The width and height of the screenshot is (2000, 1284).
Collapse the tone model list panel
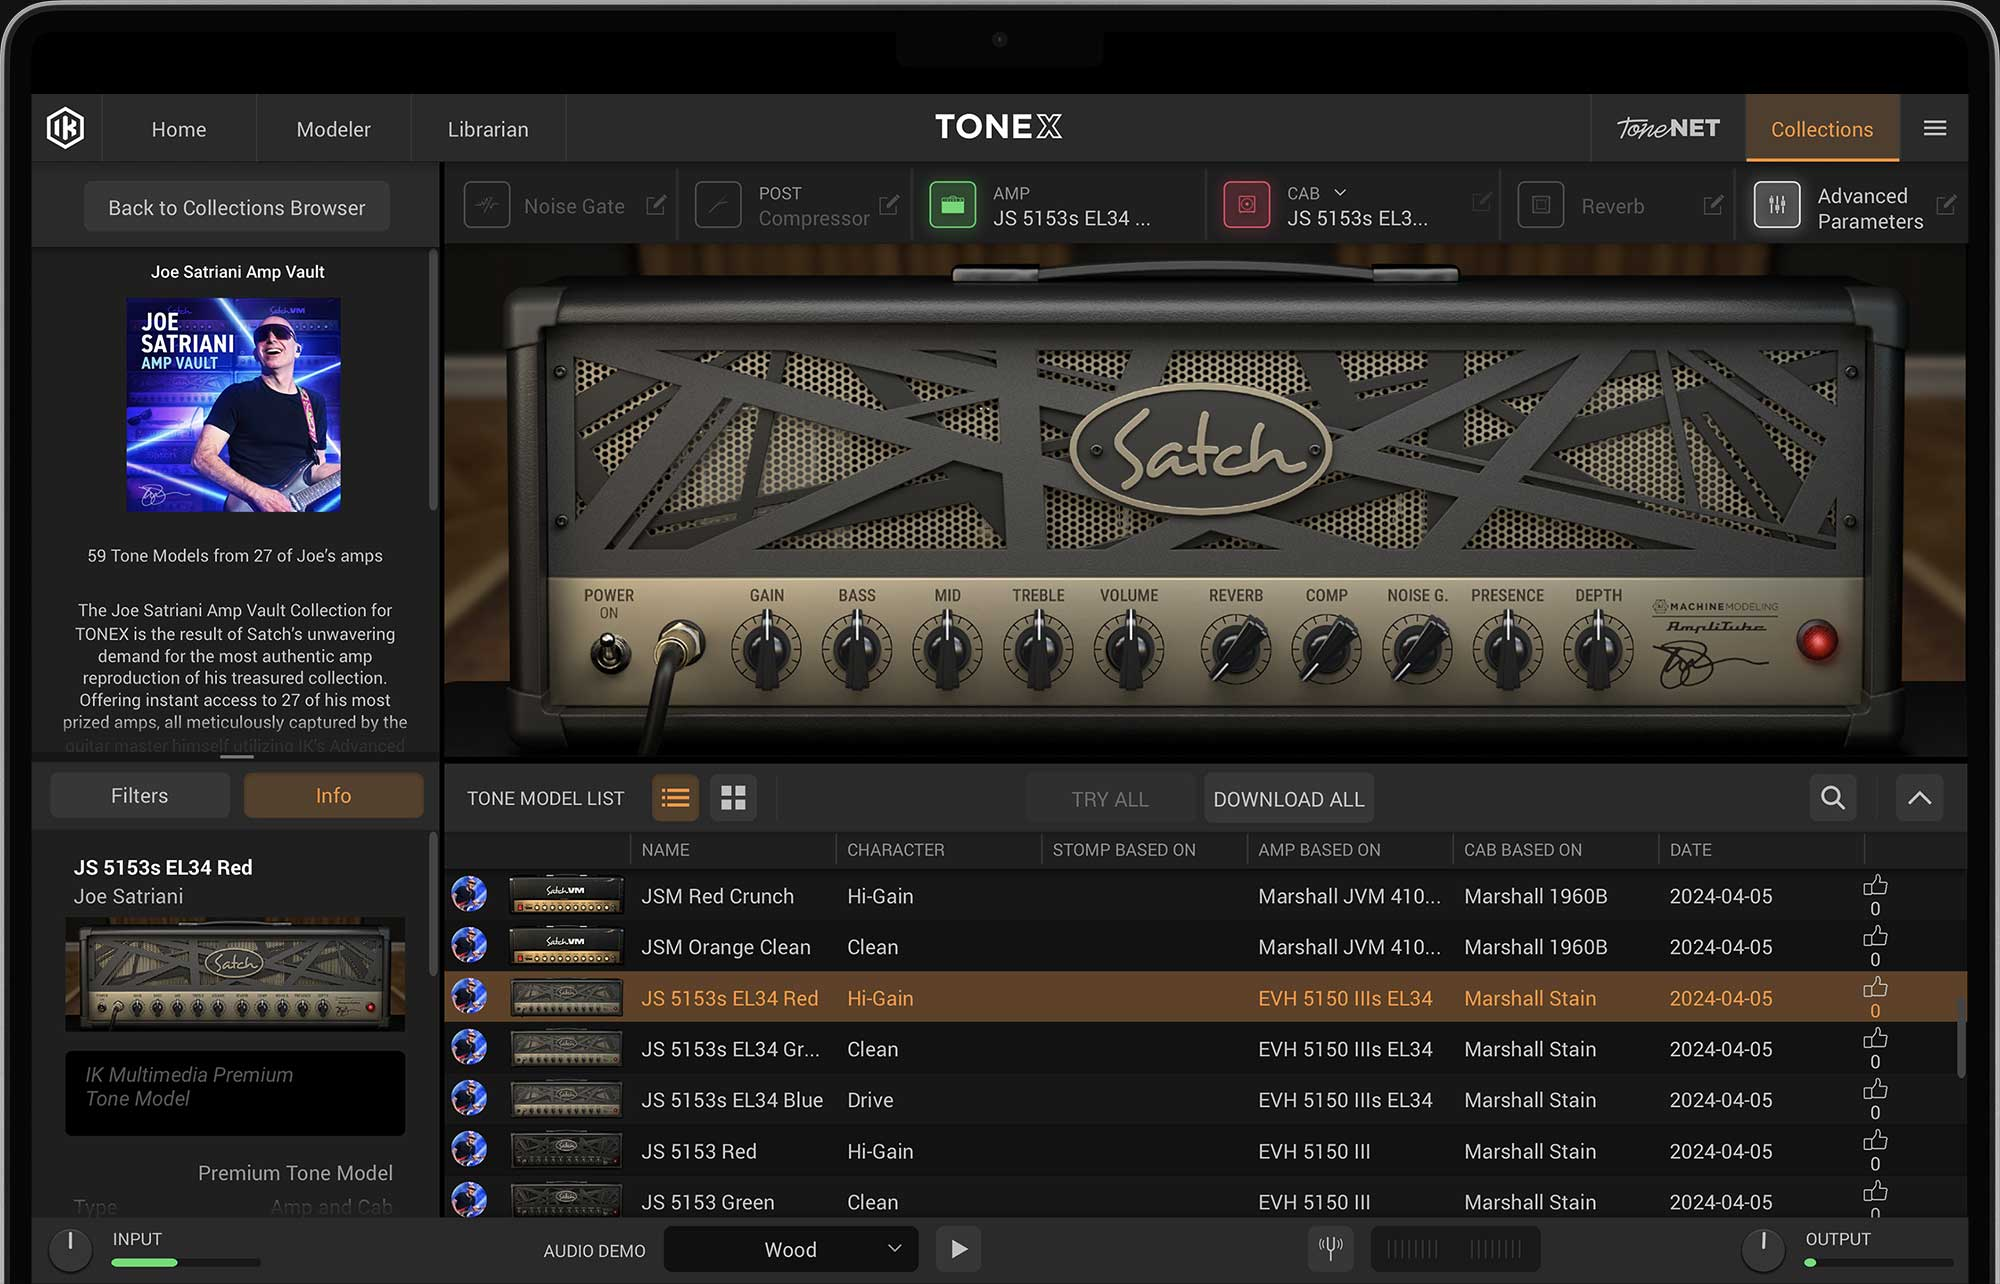(1919, 798)
